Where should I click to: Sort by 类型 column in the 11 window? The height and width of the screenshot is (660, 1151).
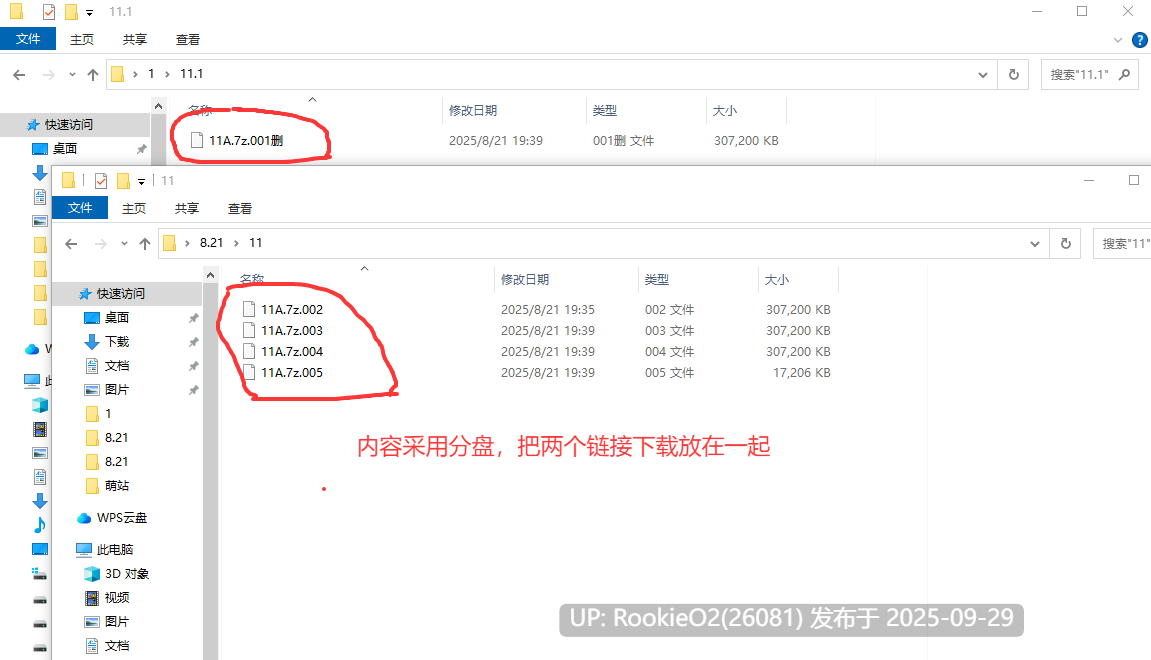coord(657,280)
